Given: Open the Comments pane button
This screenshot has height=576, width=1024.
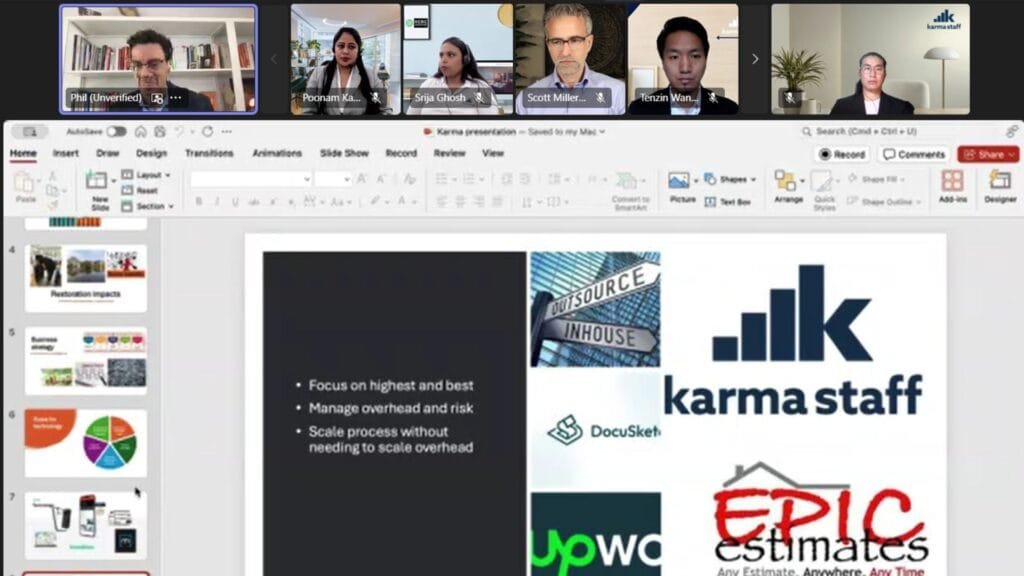Looking at the screenshot, I should coord(914,154).
